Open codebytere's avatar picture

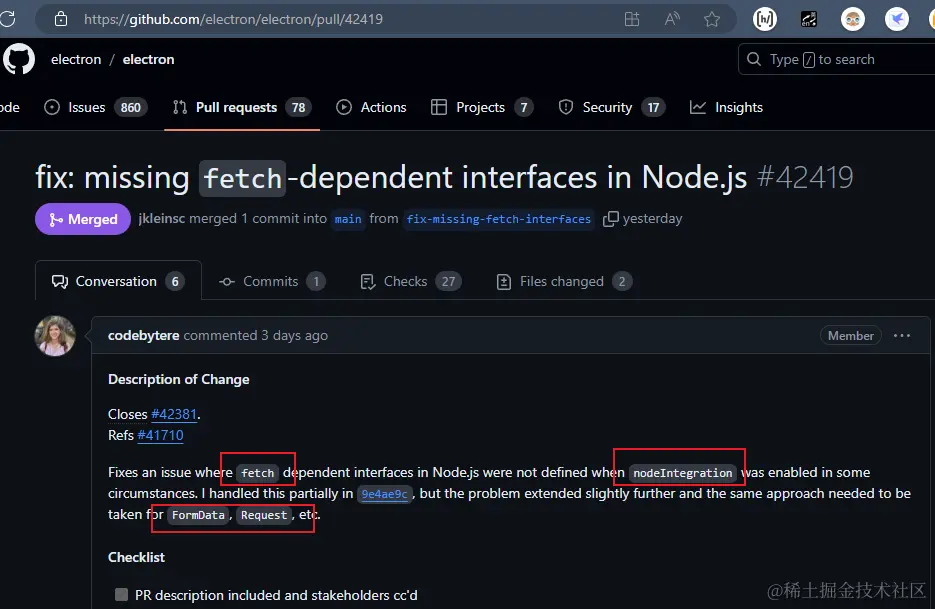click(x=55, y=336)
